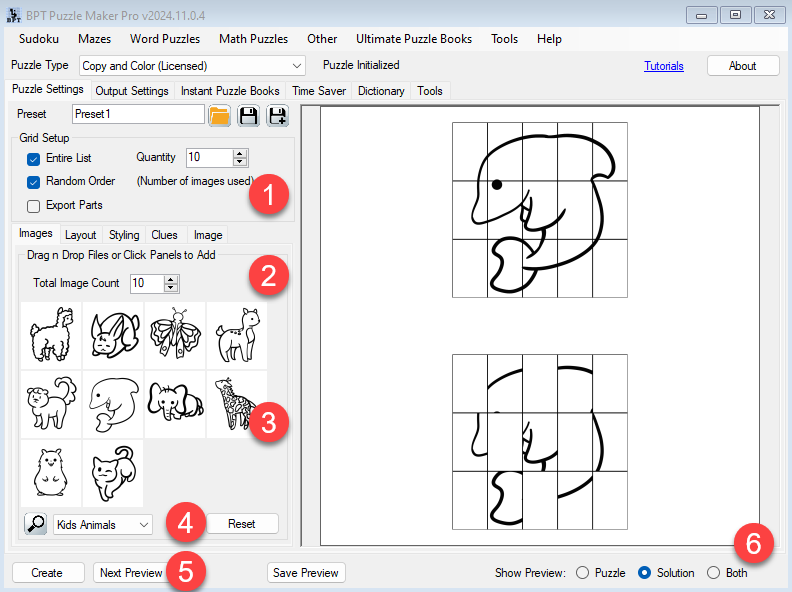Save preset with floppy disk icon
Screen dimensions: 792x592
(x=248, y=115)
